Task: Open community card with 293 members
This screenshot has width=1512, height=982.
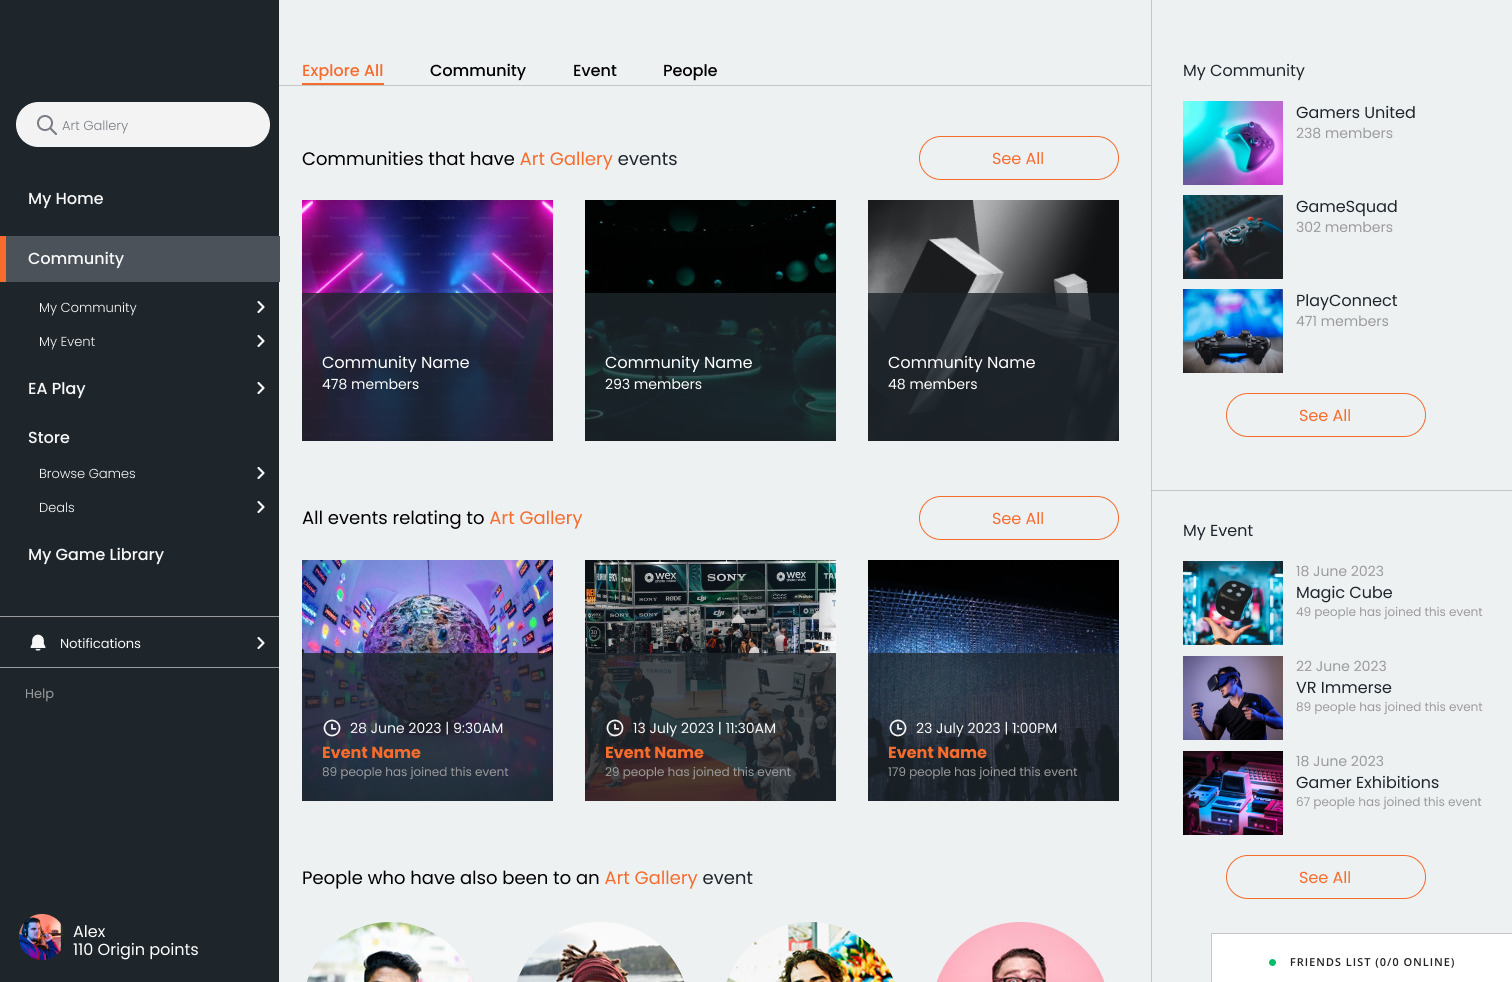Action: pos(710,320)
